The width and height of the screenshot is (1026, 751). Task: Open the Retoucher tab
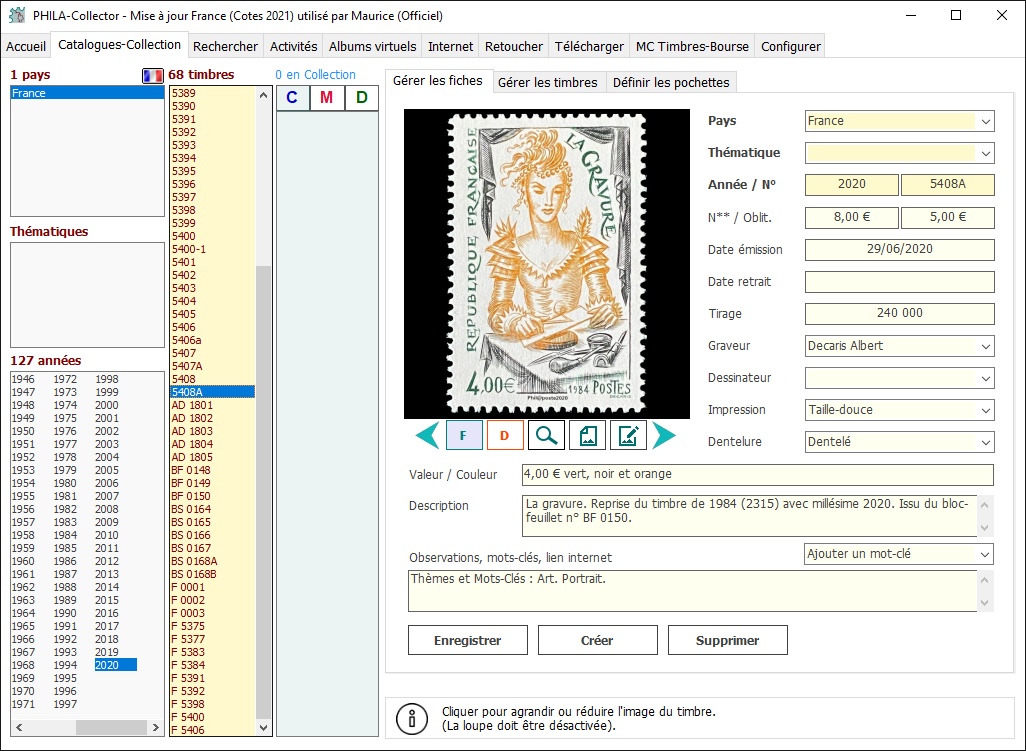(514, 46)
